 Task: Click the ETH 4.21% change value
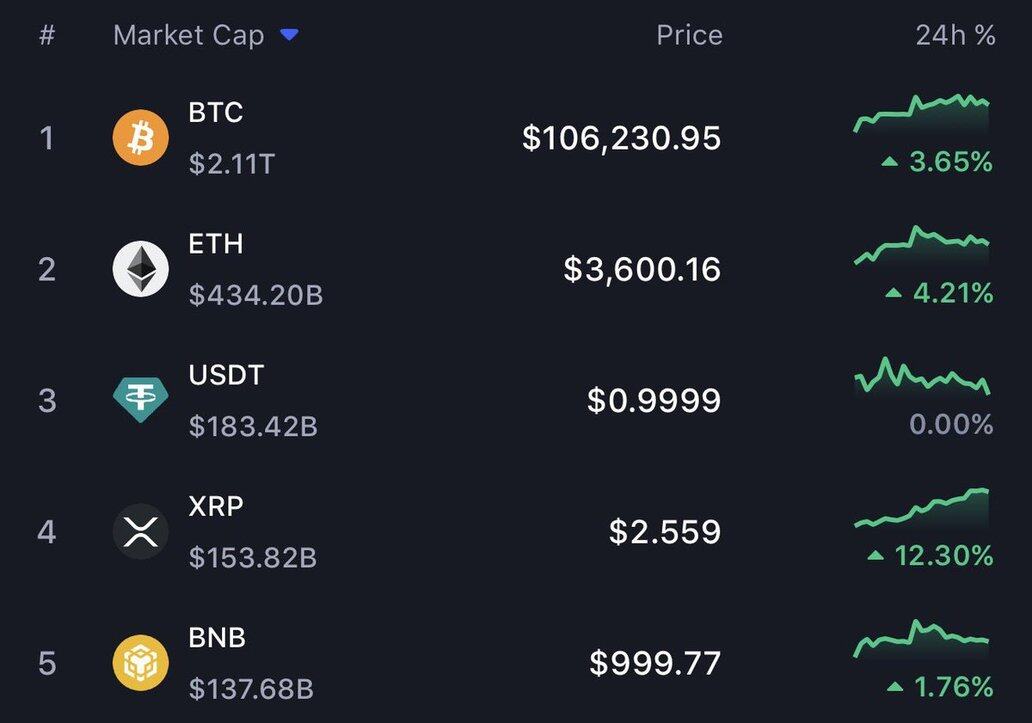tap(952, 293)
